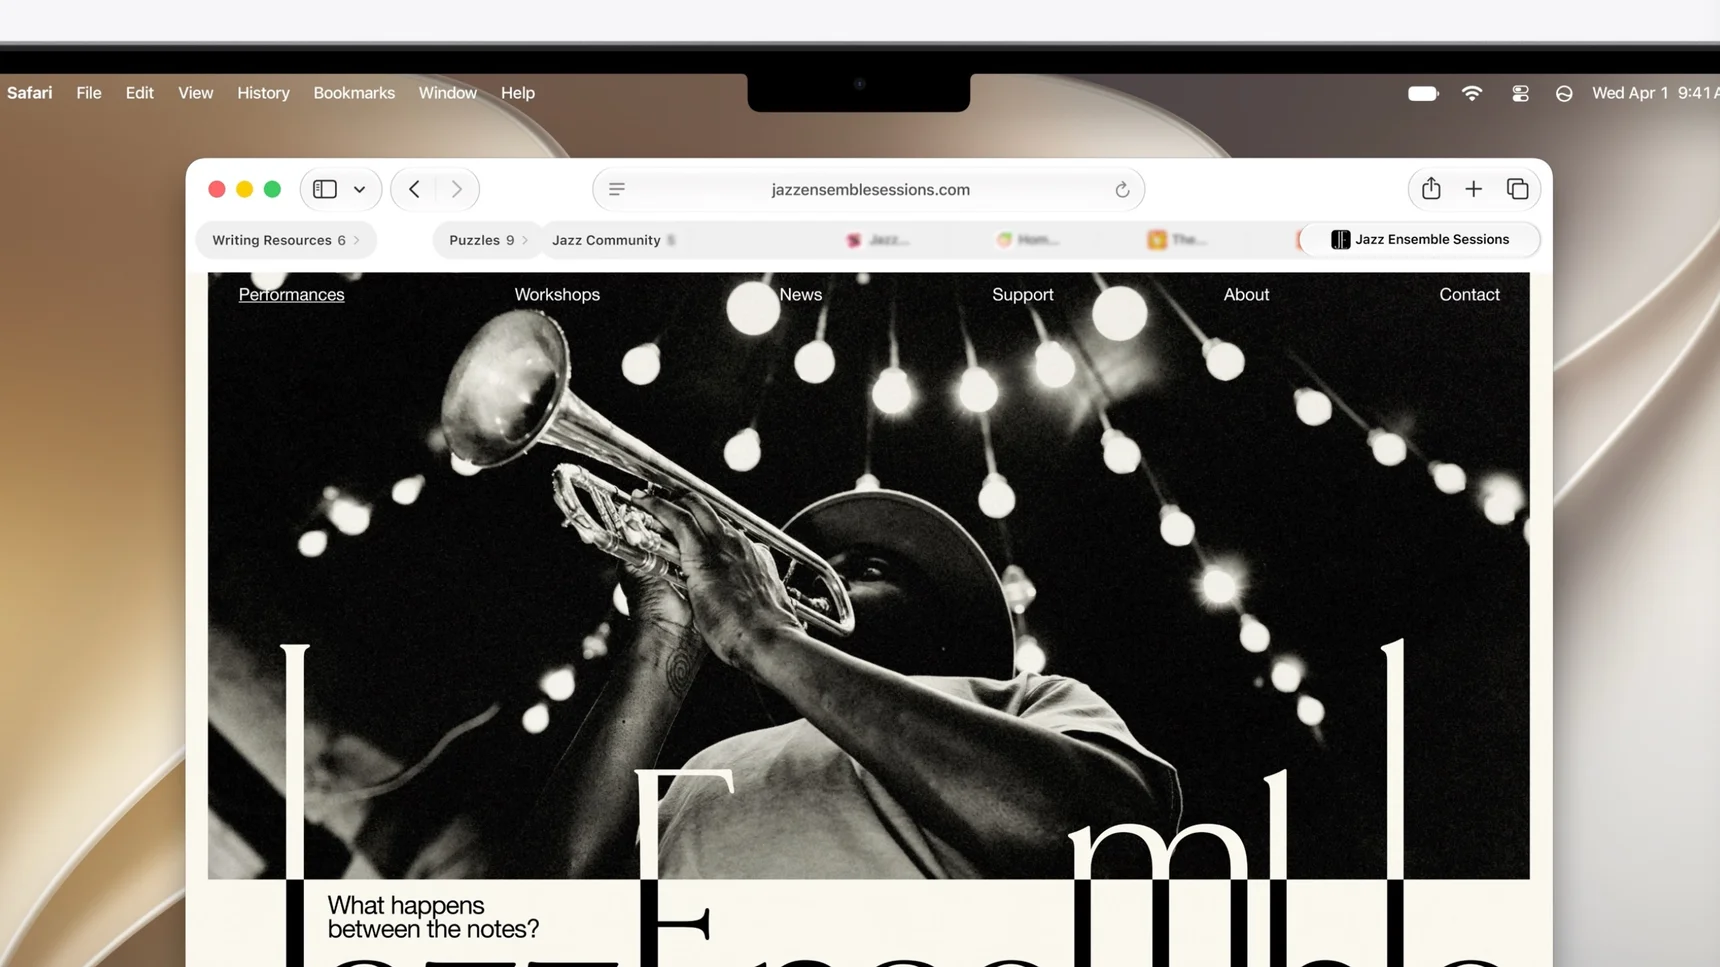Open the sidebar dropdown chevron

(x=359, y=189)
